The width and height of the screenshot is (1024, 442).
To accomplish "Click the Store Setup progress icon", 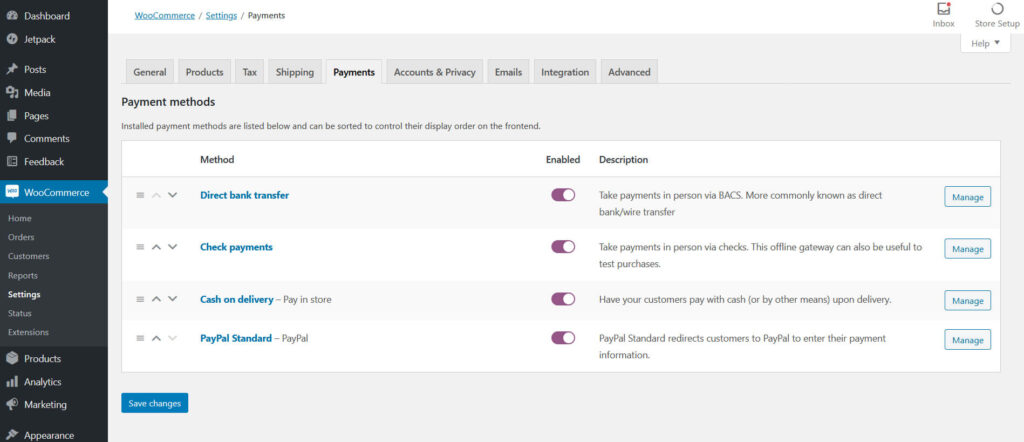I will pos(996,10).
